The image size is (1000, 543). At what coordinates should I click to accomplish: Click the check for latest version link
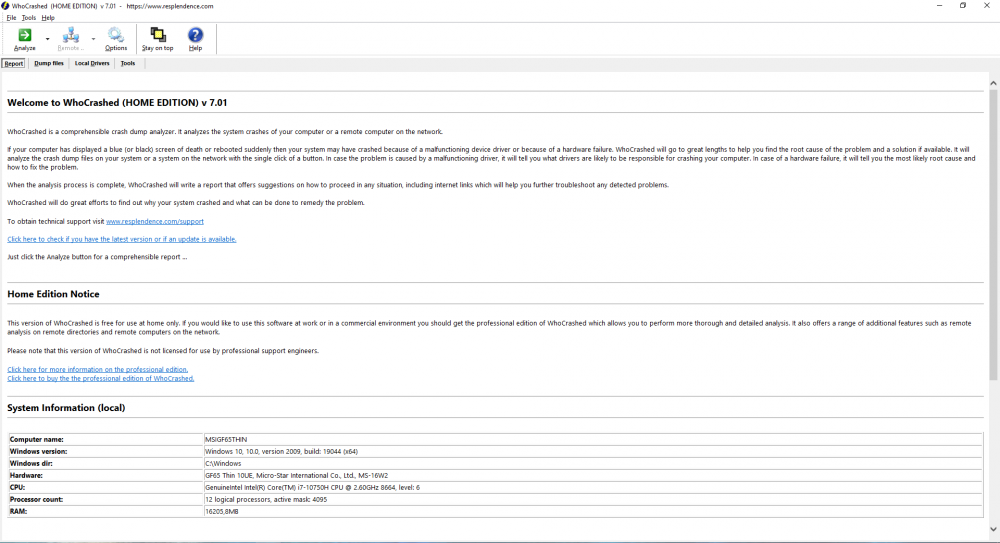coord(122,239)
